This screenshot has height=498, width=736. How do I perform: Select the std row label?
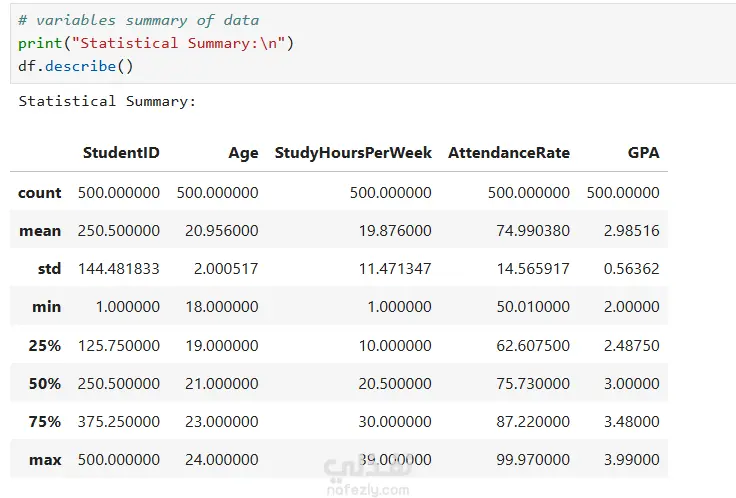(49, 268)
